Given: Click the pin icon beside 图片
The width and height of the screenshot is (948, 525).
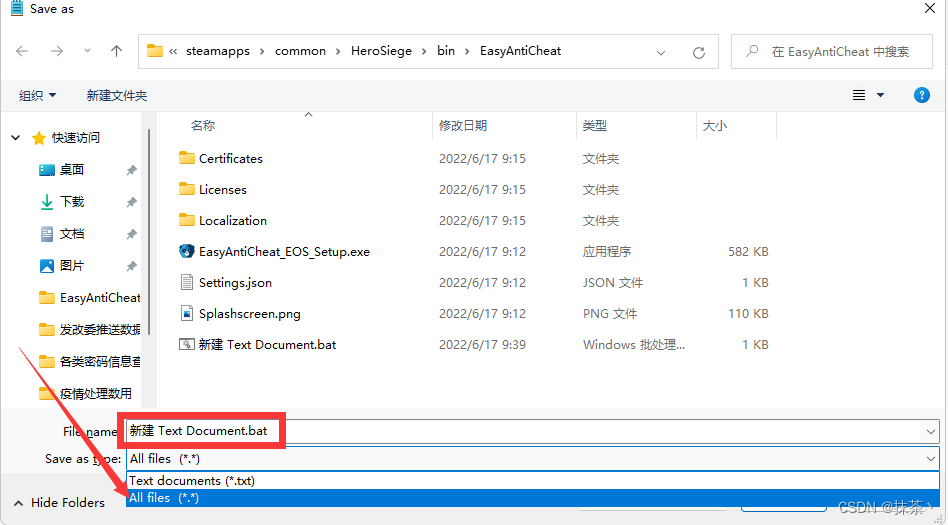Looking at the screenshot, I should tap(131, 266).
